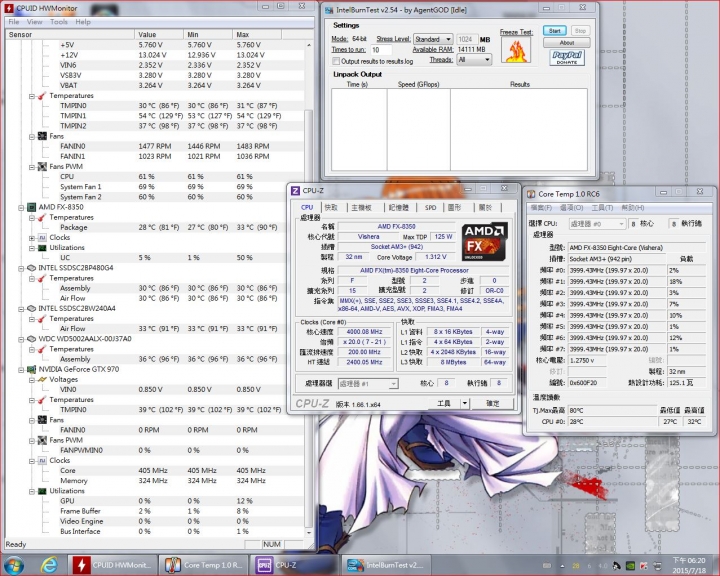The image size is (720, 576).
Task: Launch Internet Explorer from the taskbar
Action: click(x=48, y=565)
